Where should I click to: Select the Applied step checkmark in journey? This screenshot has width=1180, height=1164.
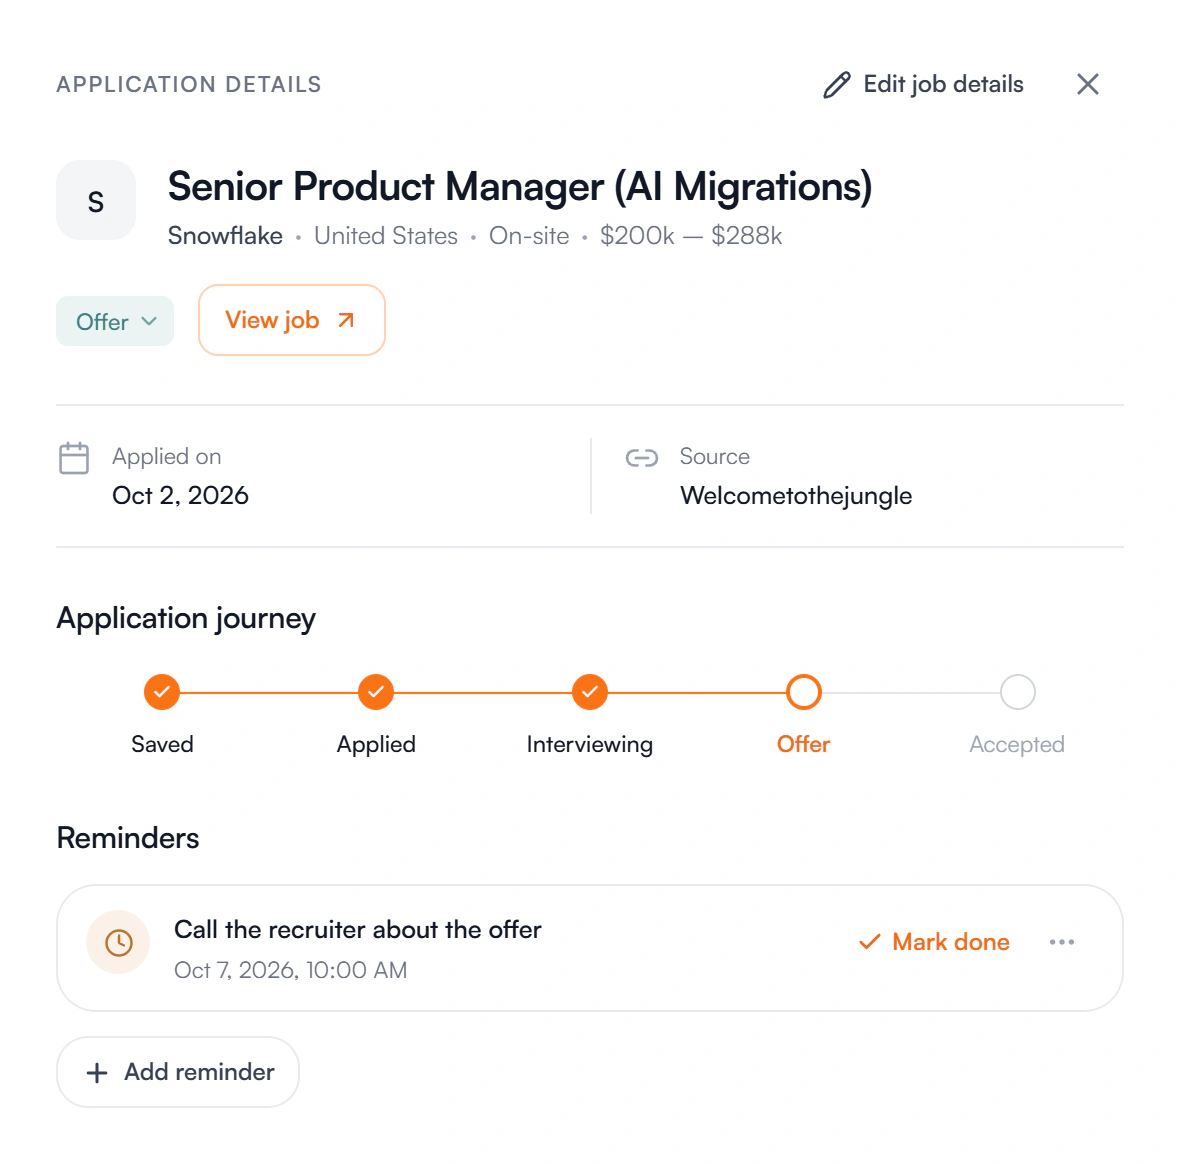(x=376, y=692)
